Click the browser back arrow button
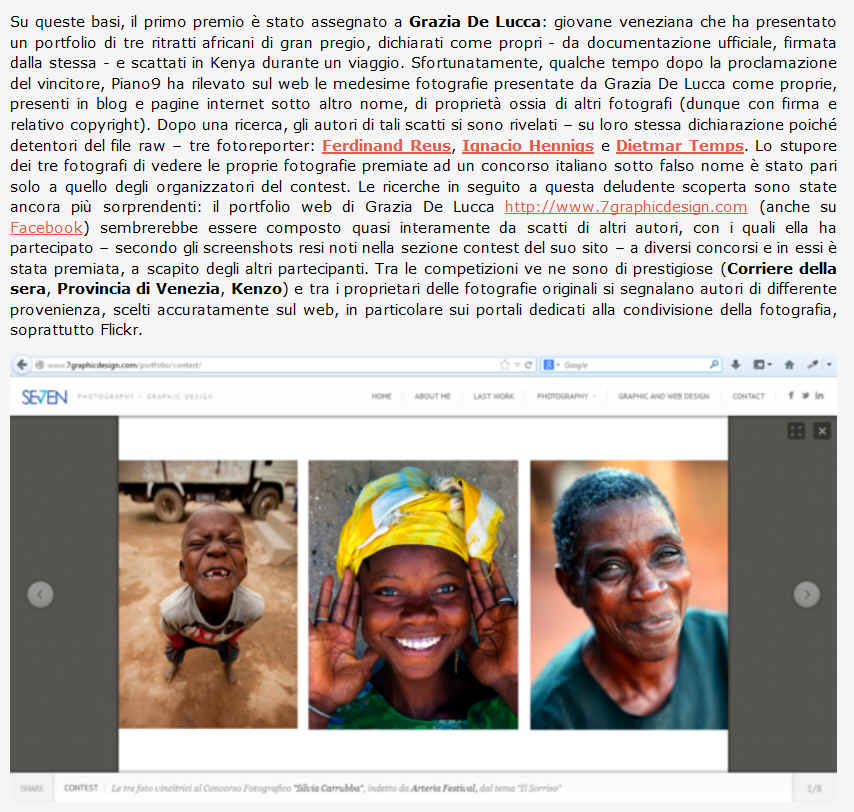This screenshot has height=812, width=854. [22, 365]
